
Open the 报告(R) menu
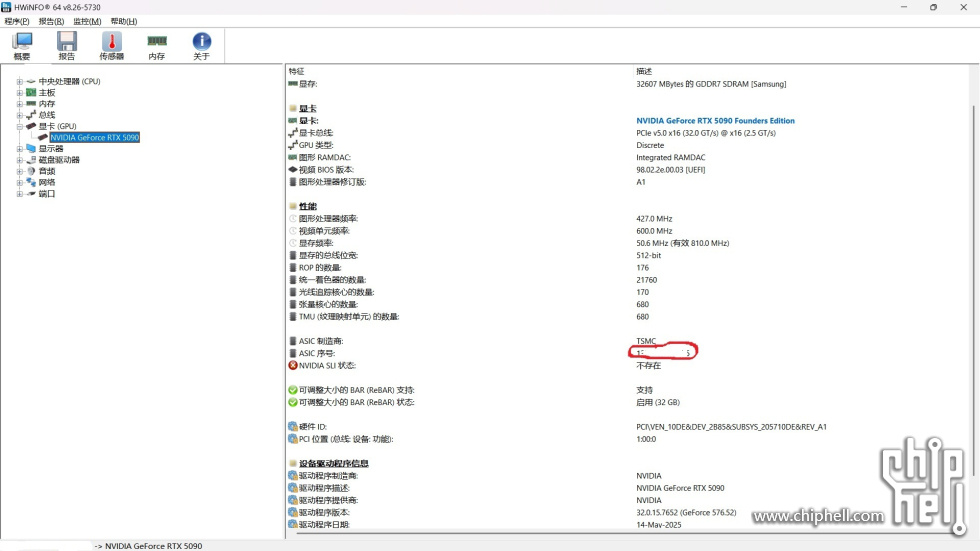coord(51,21)
